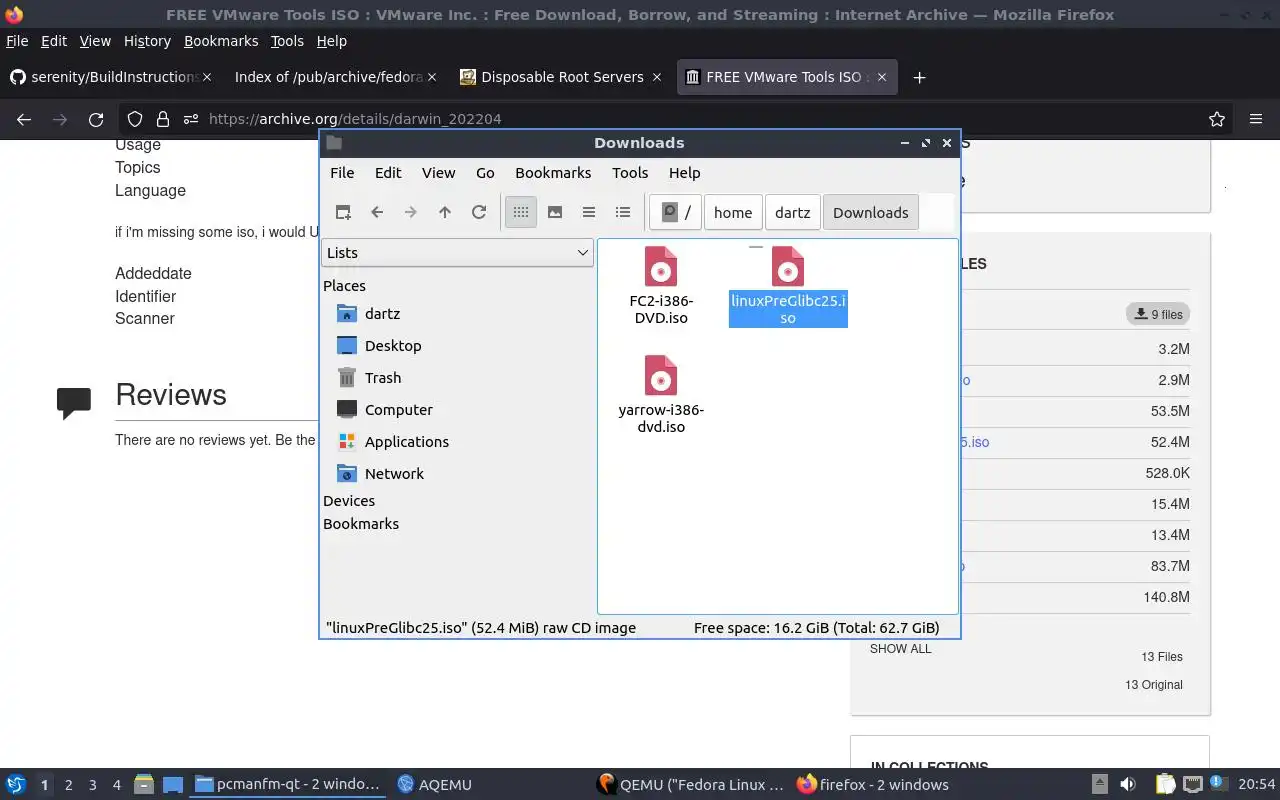Image resolution: width=1280 pixels, height=800 pixels.
Task: Open File menu in Downloads window
Action: (x=342, y=173)
